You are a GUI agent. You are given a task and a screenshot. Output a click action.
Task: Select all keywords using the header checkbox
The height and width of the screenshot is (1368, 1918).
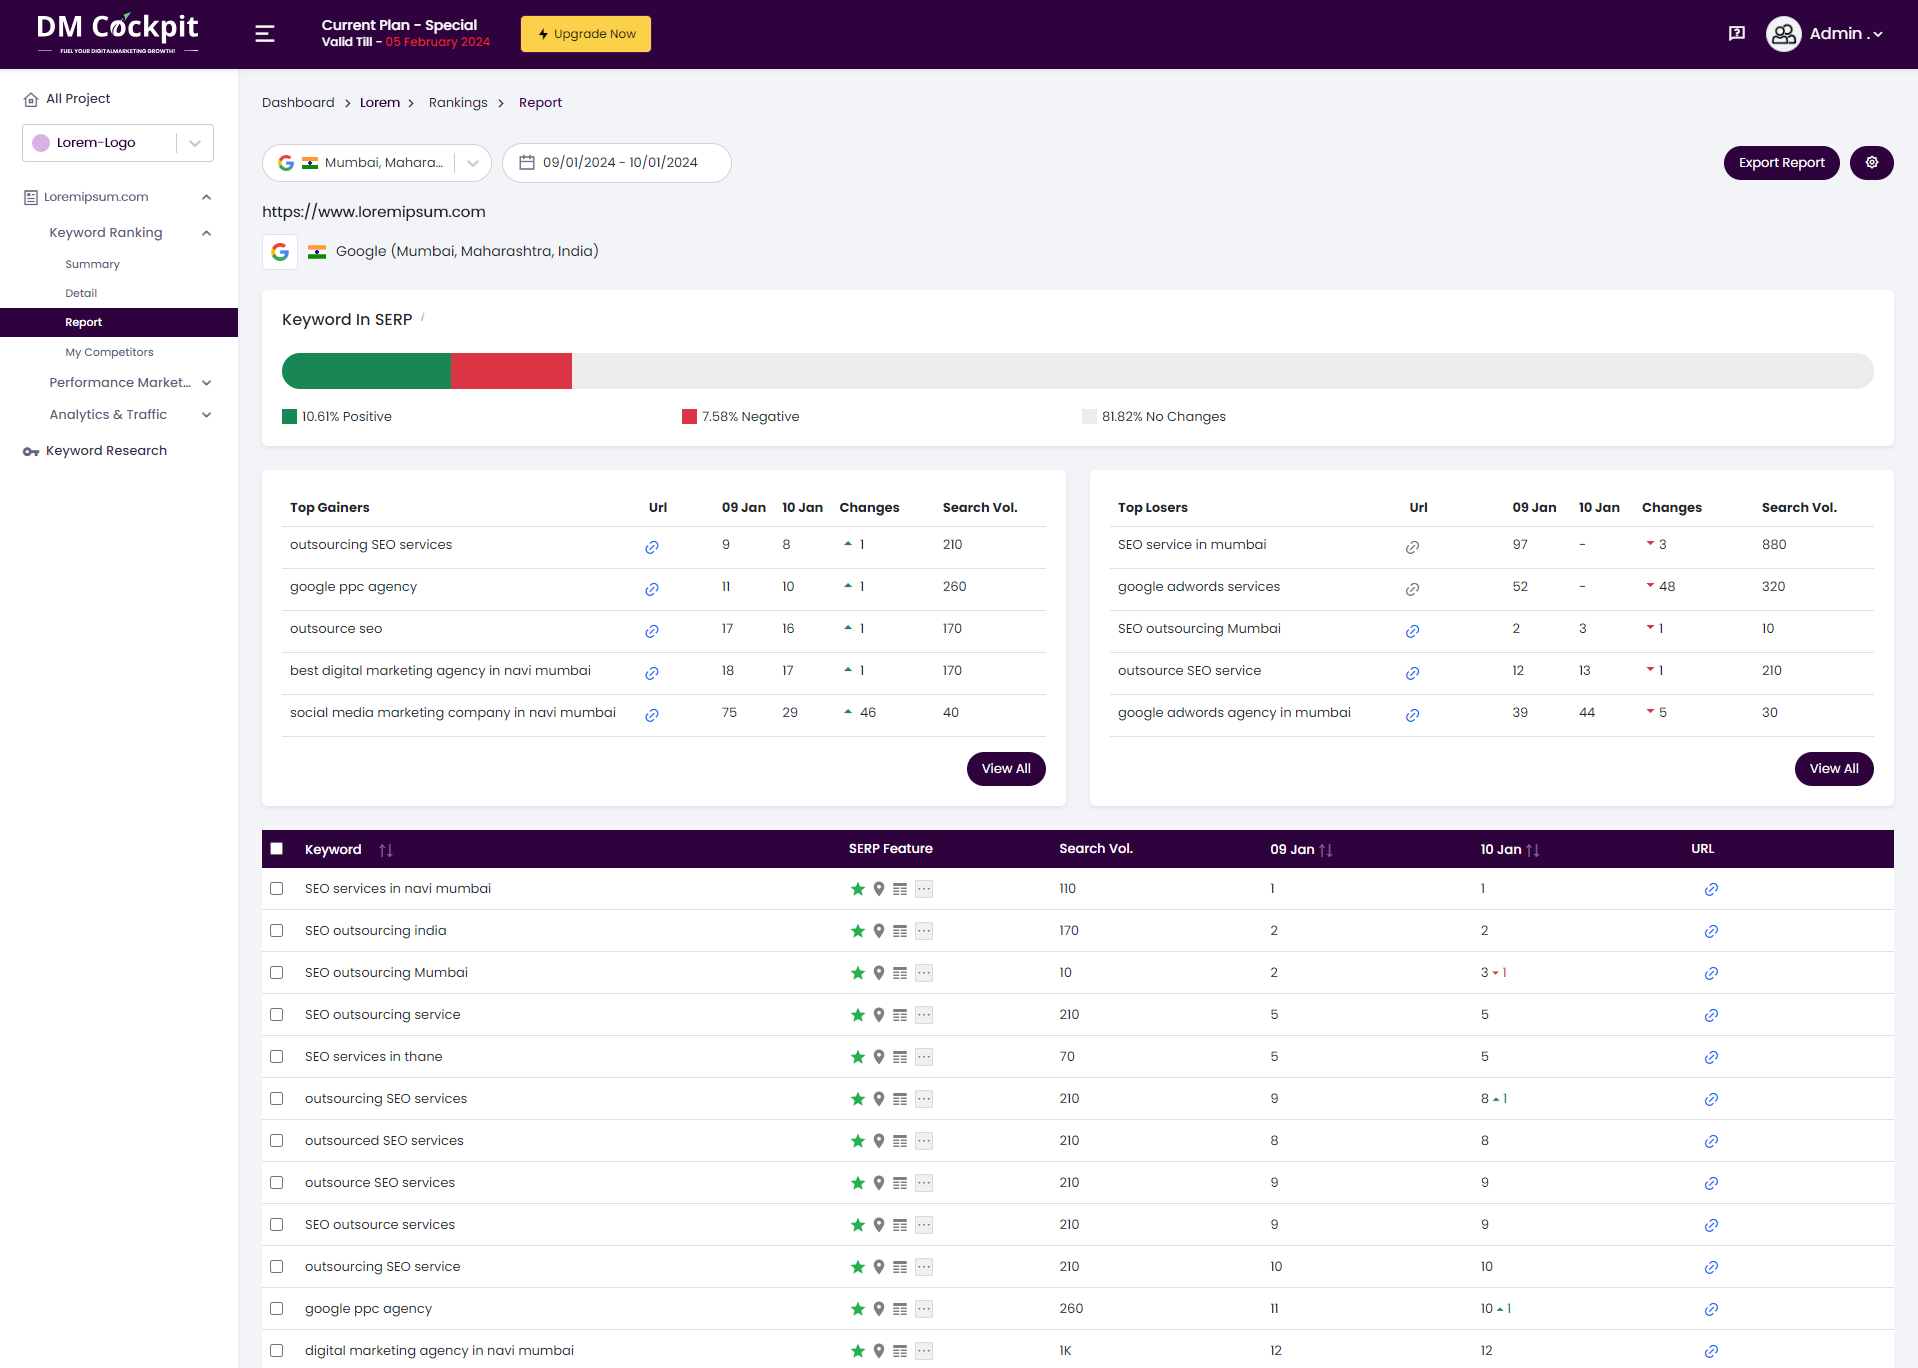point(277,848)
